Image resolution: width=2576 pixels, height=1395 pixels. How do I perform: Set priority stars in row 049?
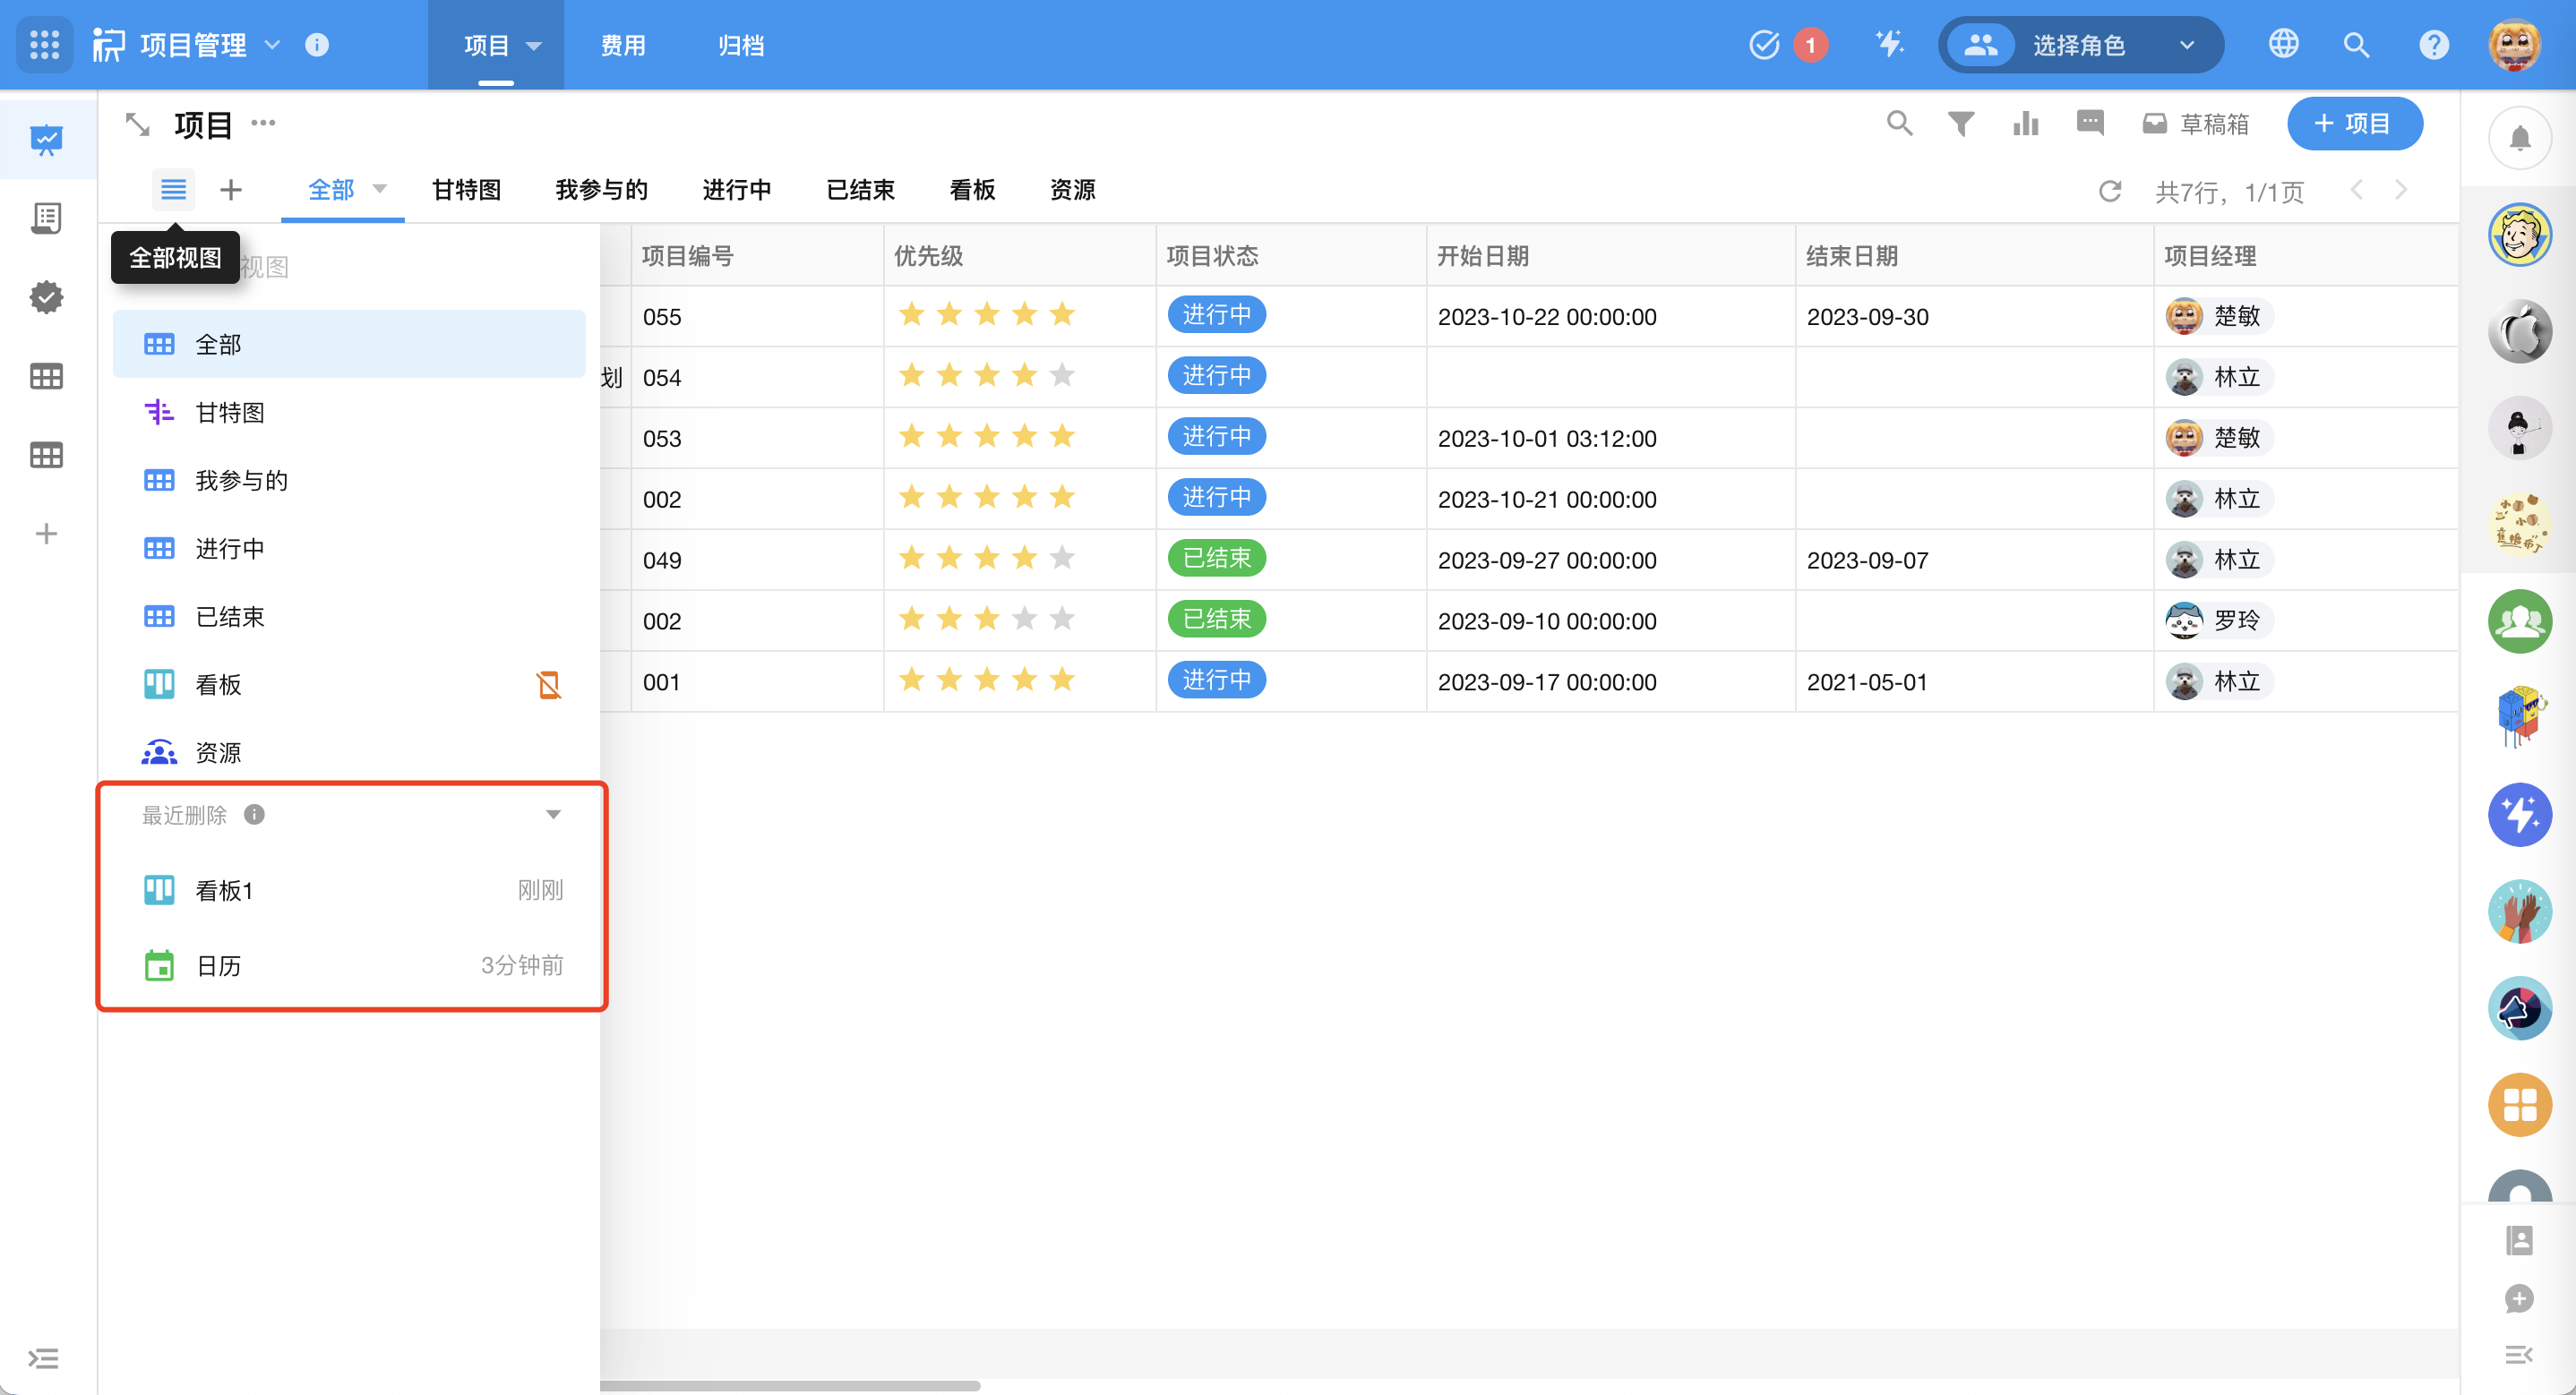point(986,558)
